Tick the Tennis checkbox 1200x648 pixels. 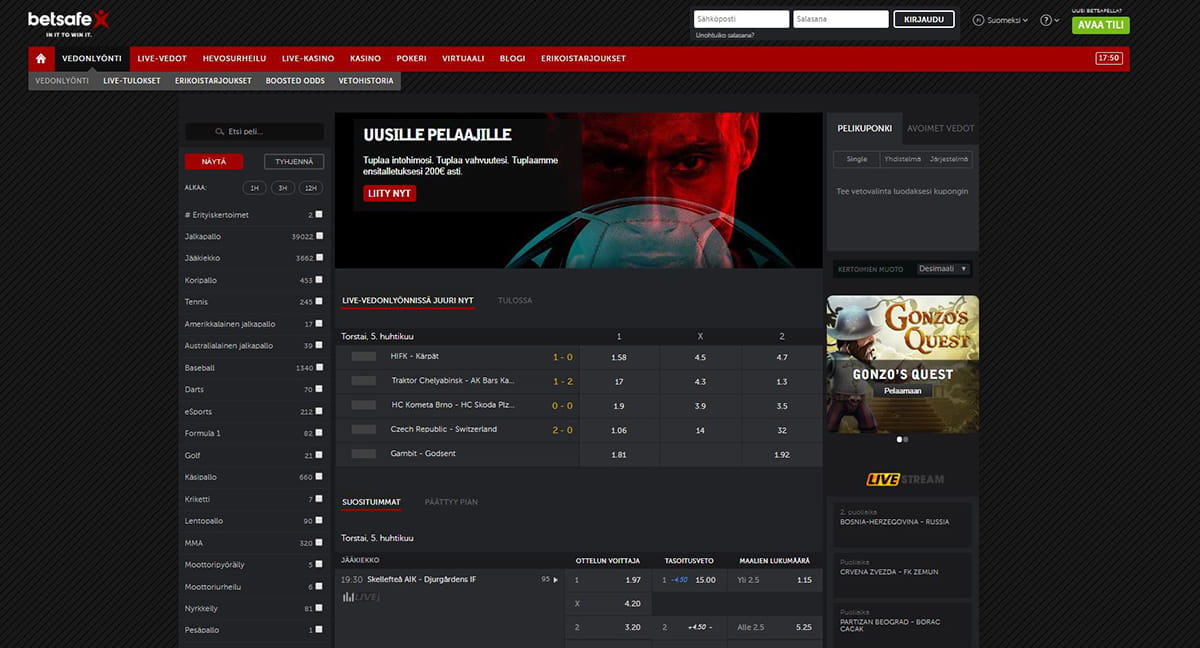coord(319,301)
